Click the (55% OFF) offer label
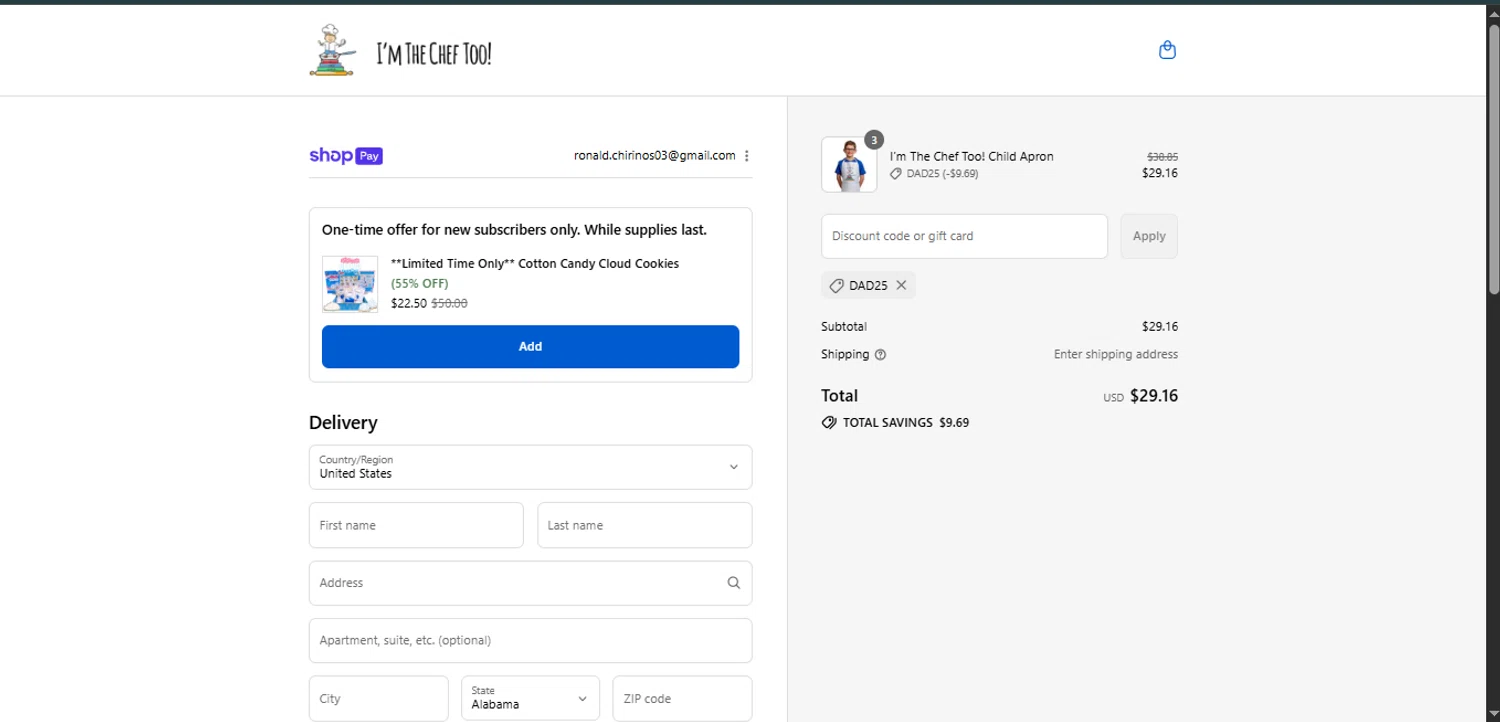This screenshot has height=722, width=1500. click(419, 284)
